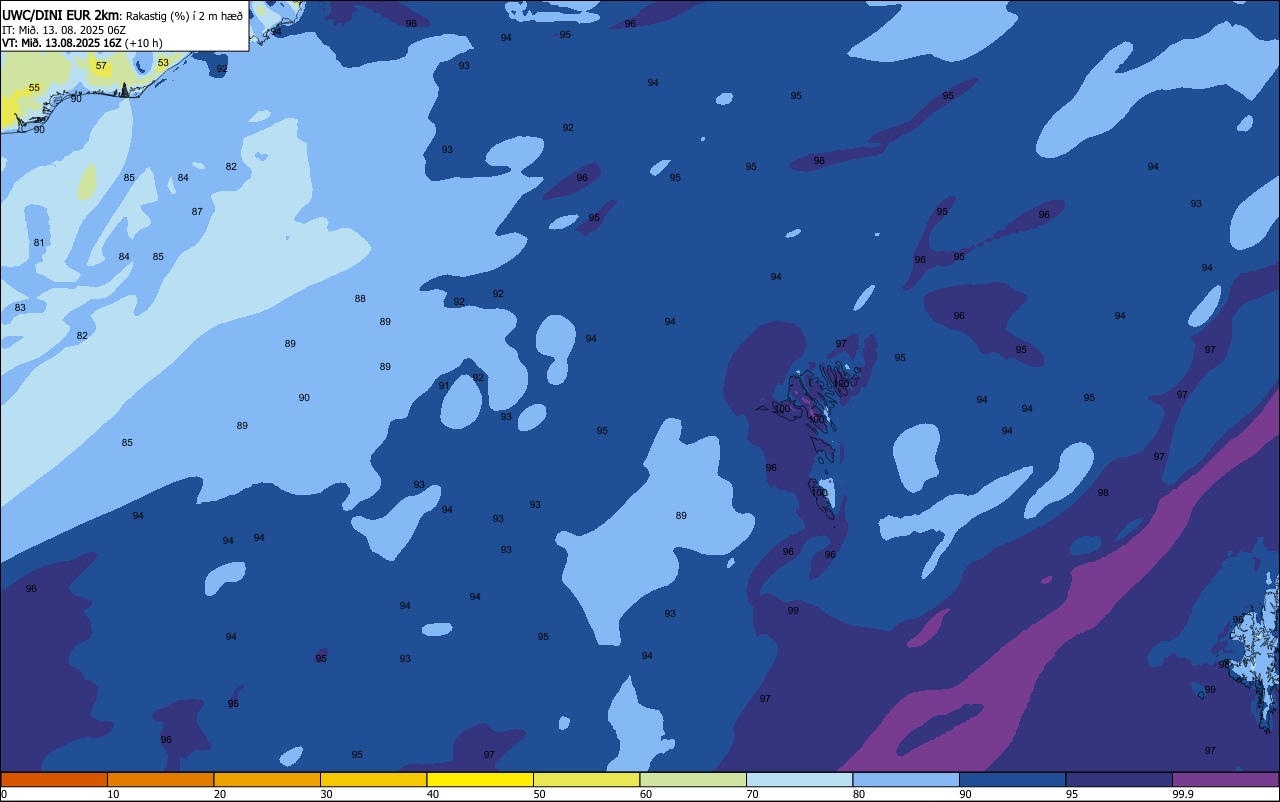Click the 40–50 bright yellow legend swatch
Screen dimensions: 1280x802
[x=480, y=779]
